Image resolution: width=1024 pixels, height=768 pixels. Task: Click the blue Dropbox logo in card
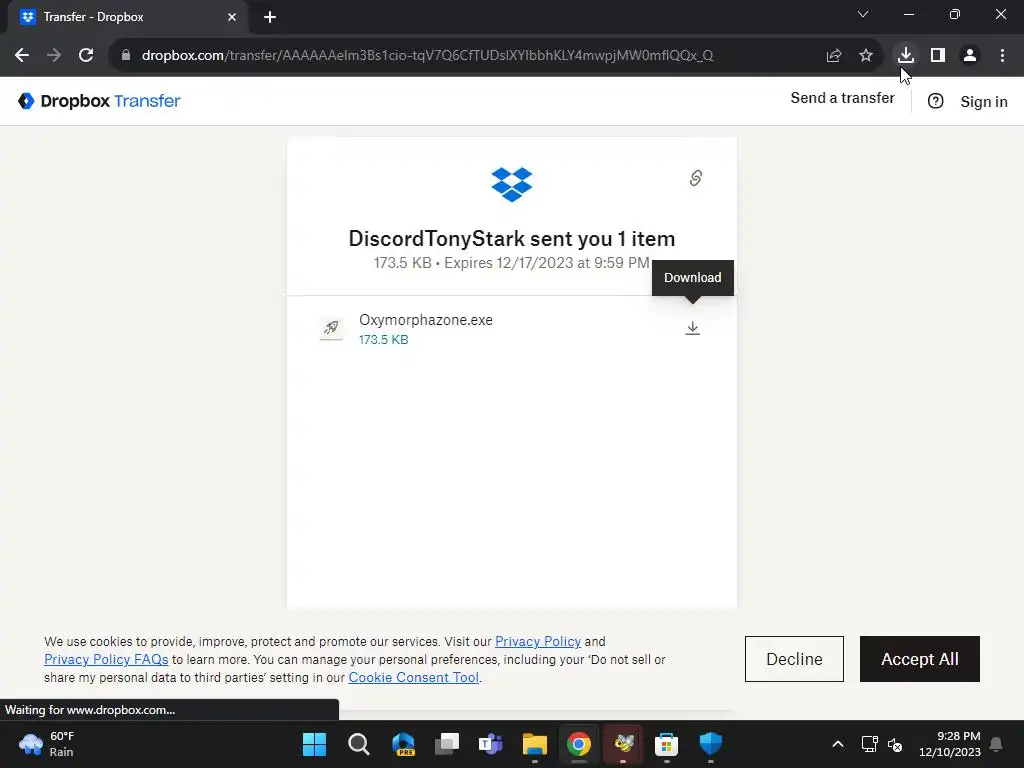[512, 185]
